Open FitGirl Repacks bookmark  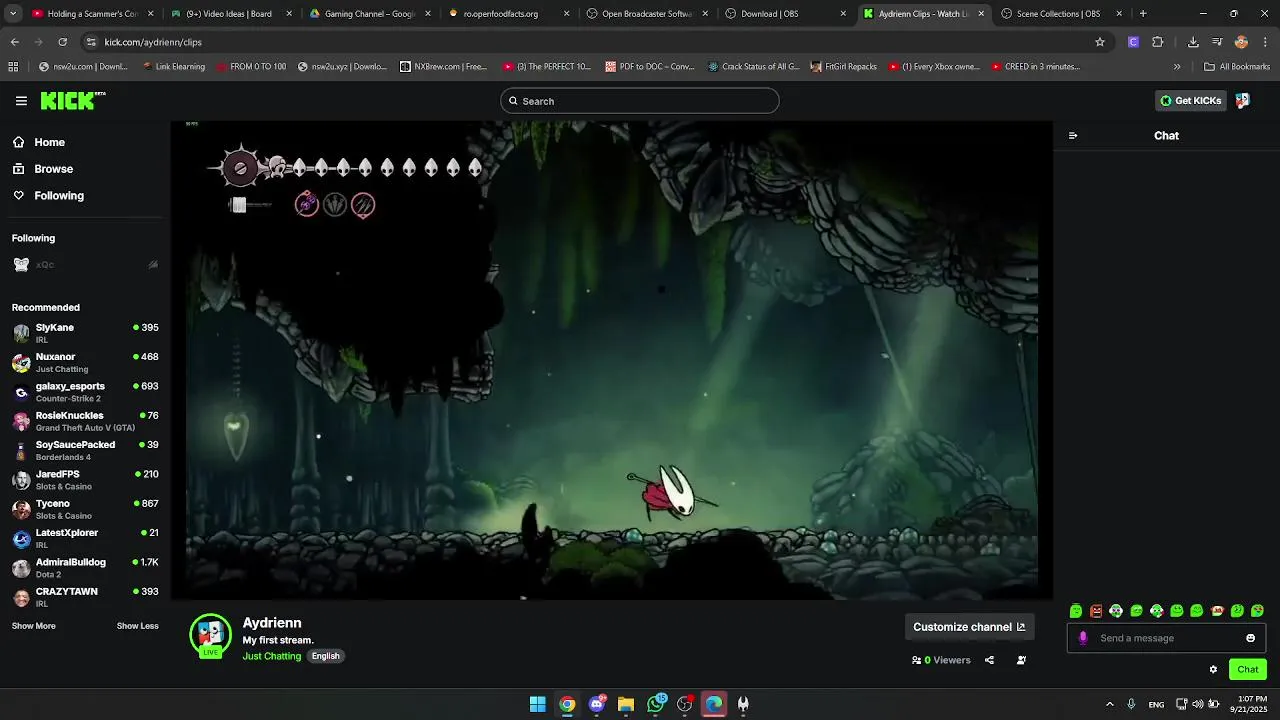[843, 67]
